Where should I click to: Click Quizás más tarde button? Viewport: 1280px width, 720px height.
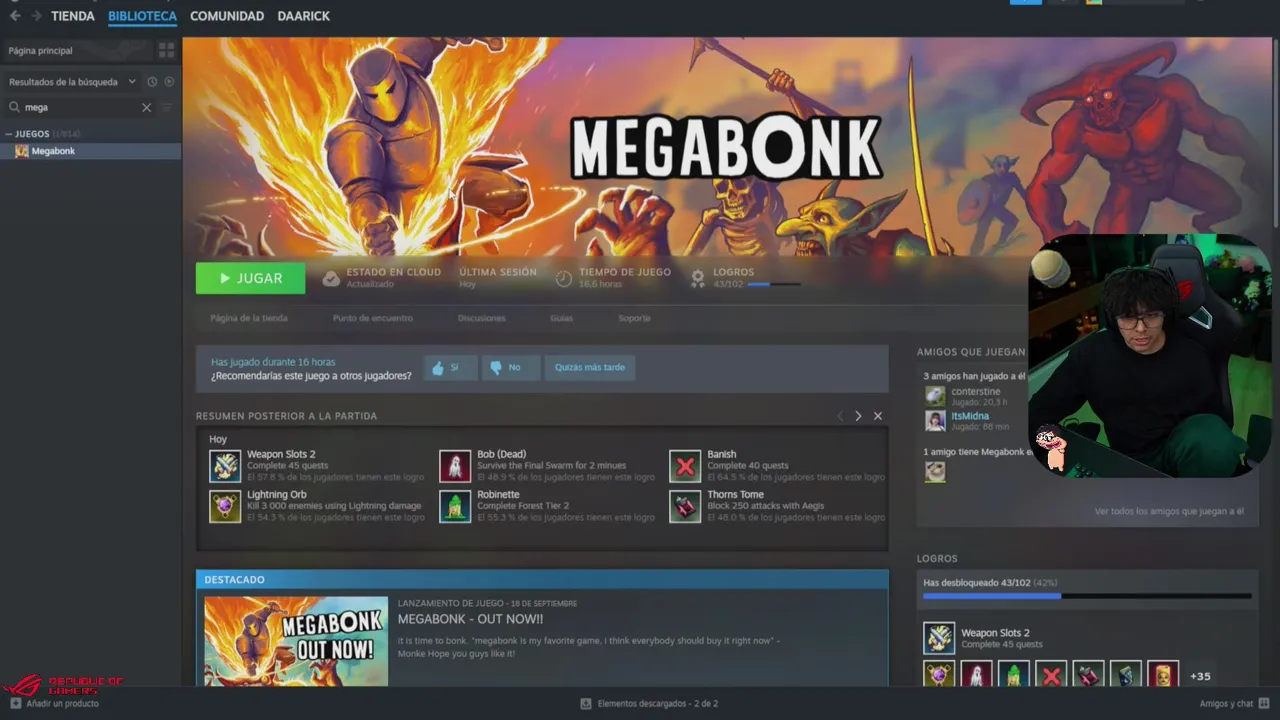590,367
